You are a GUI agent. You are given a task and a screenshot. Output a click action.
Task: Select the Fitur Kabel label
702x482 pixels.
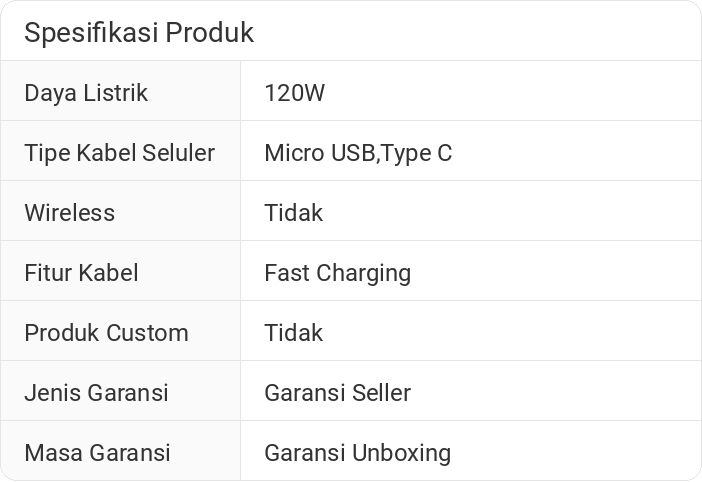pos(81,273)
